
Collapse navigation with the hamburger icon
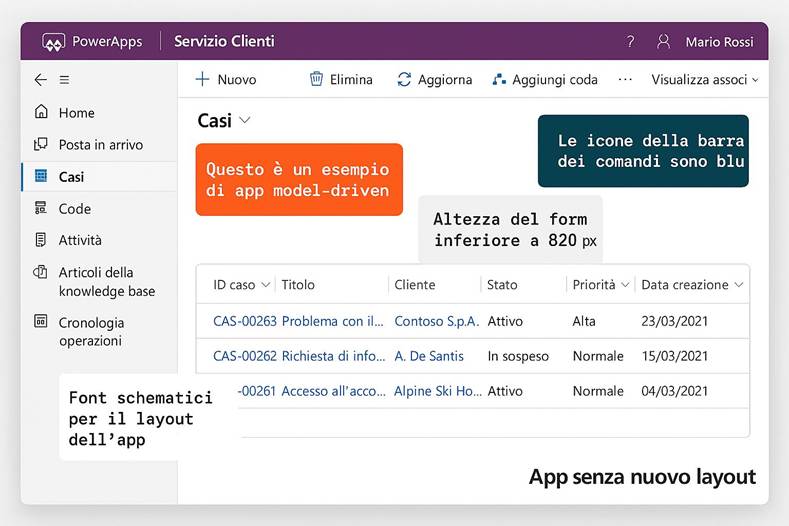pos(64,80)
